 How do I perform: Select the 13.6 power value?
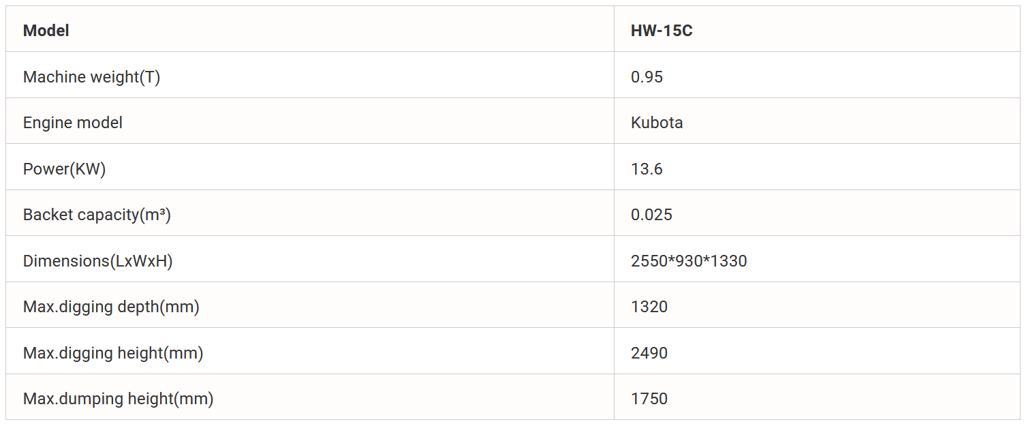tap(647, 169)
